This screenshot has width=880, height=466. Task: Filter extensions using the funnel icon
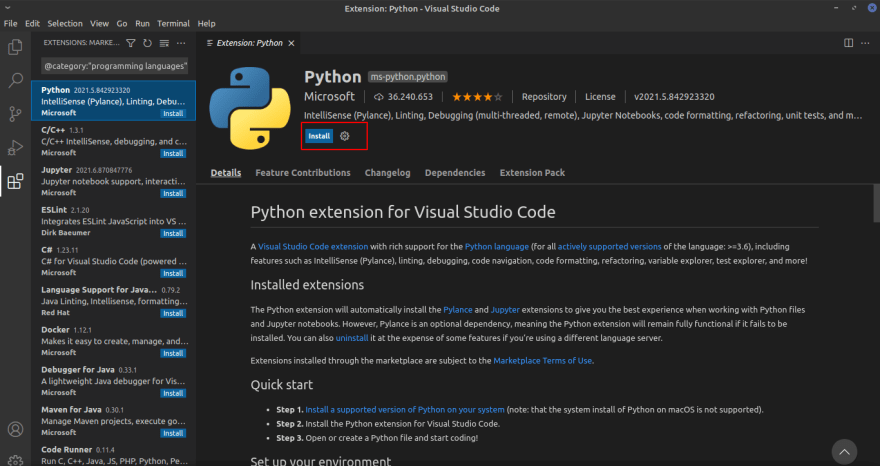point(130,43)
